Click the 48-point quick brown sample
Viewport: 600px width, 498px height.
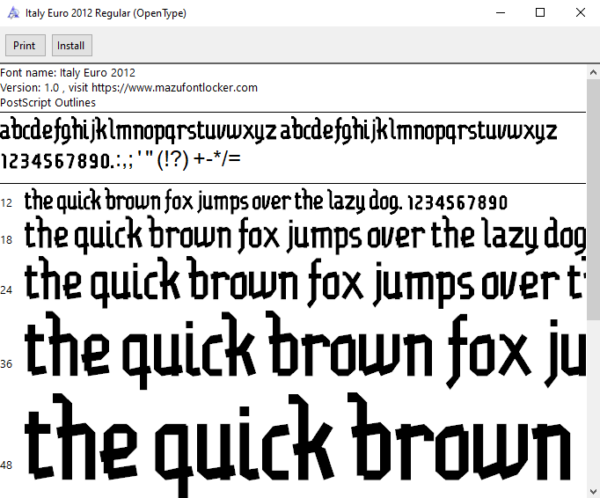tap(298, 445)
